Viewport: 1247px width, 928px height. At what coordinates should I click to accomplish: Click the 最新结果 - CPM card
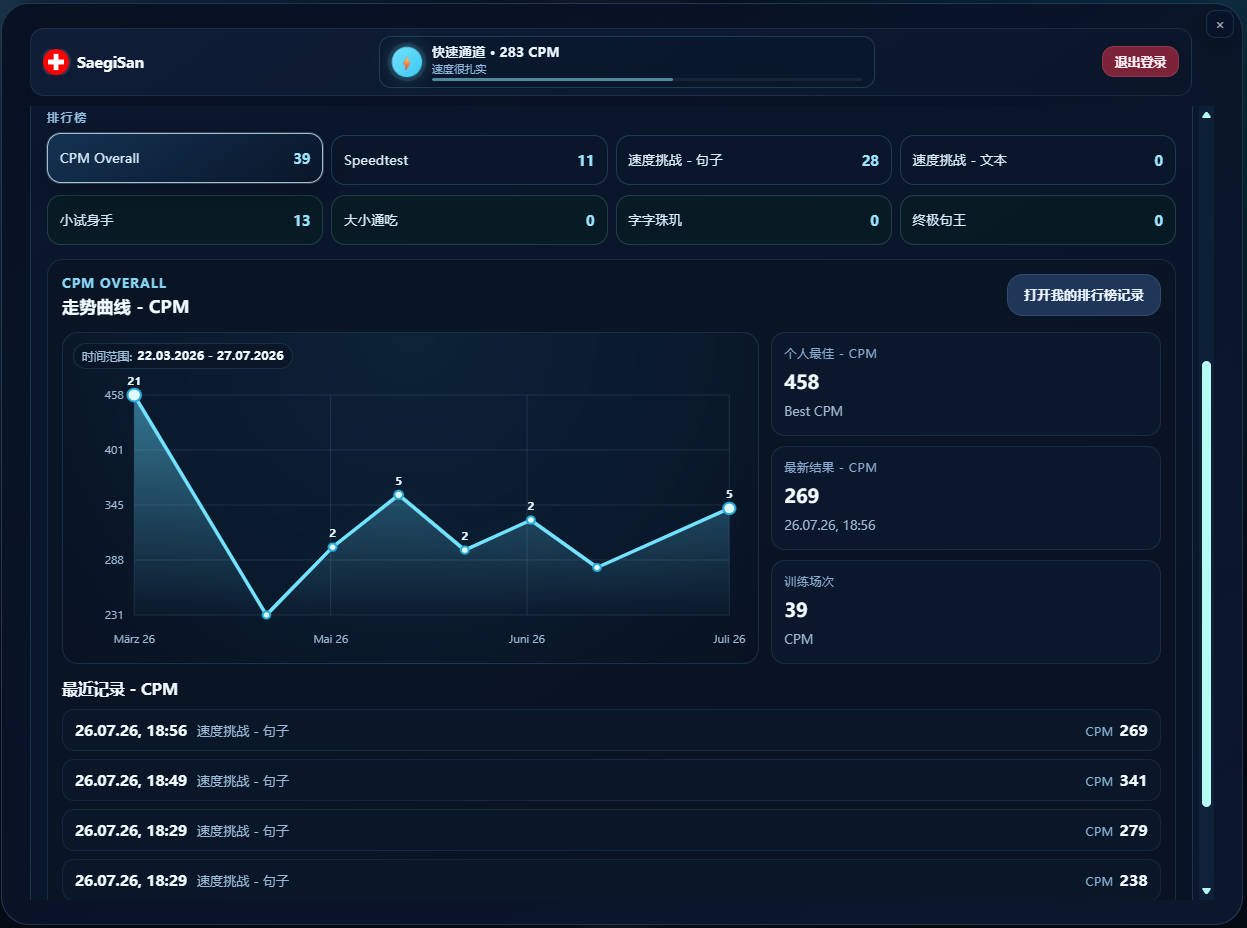[x=966, y=498]
